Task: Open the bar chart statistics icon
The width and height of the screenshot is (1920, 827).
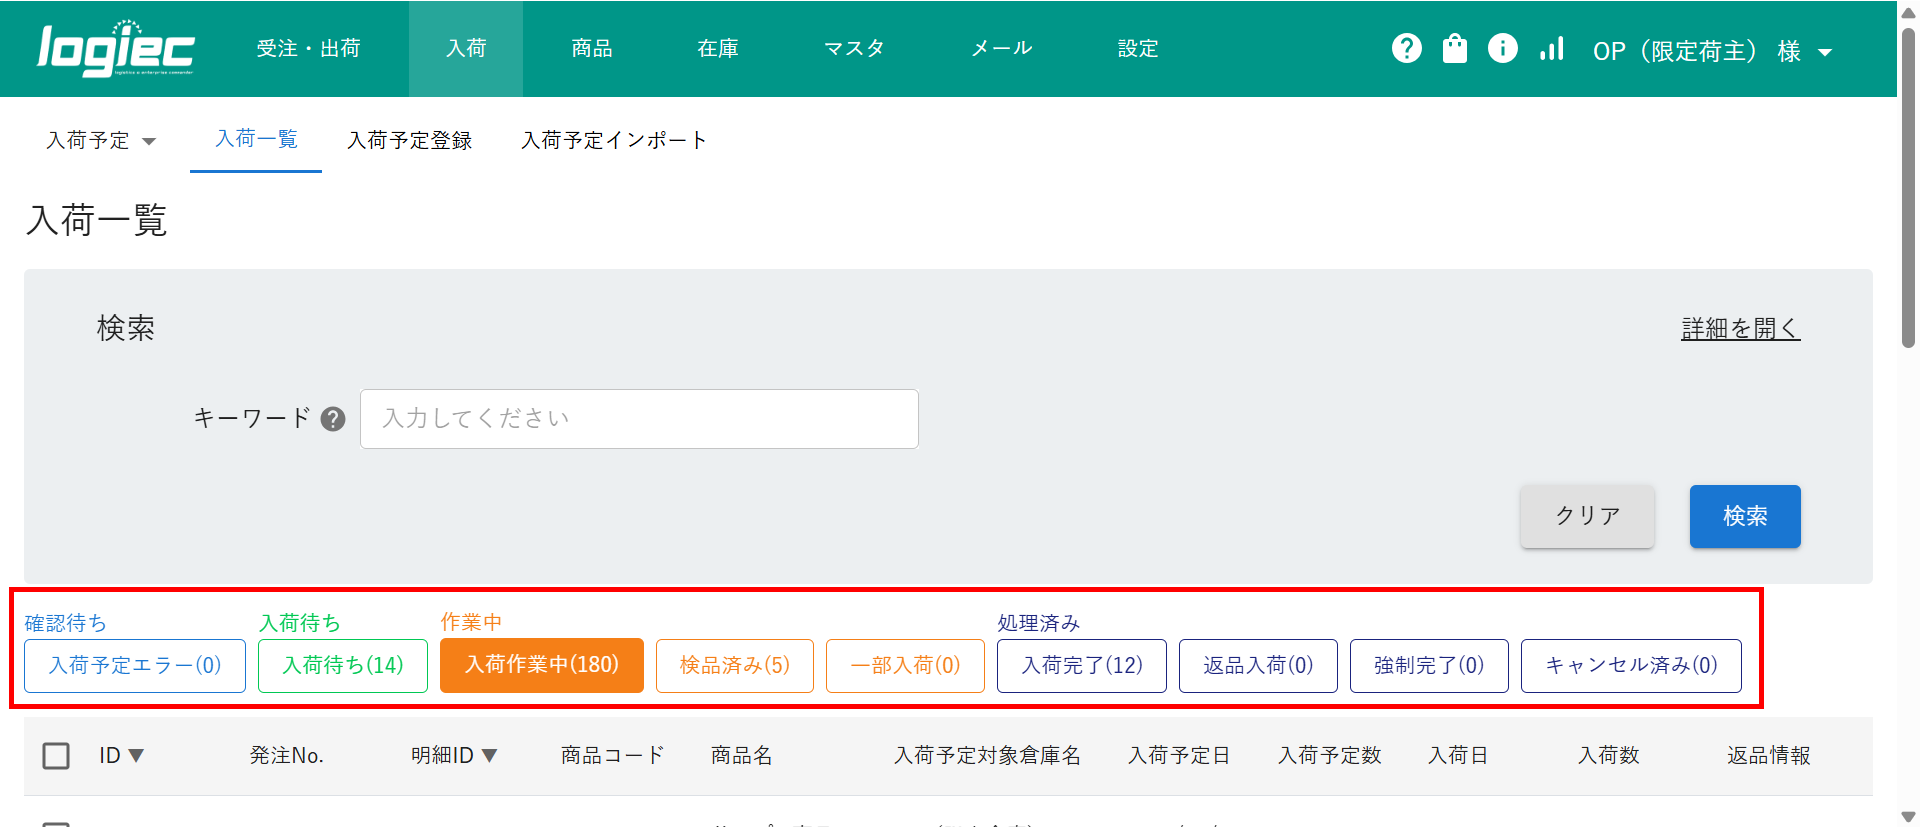Action: [1551, 48]
